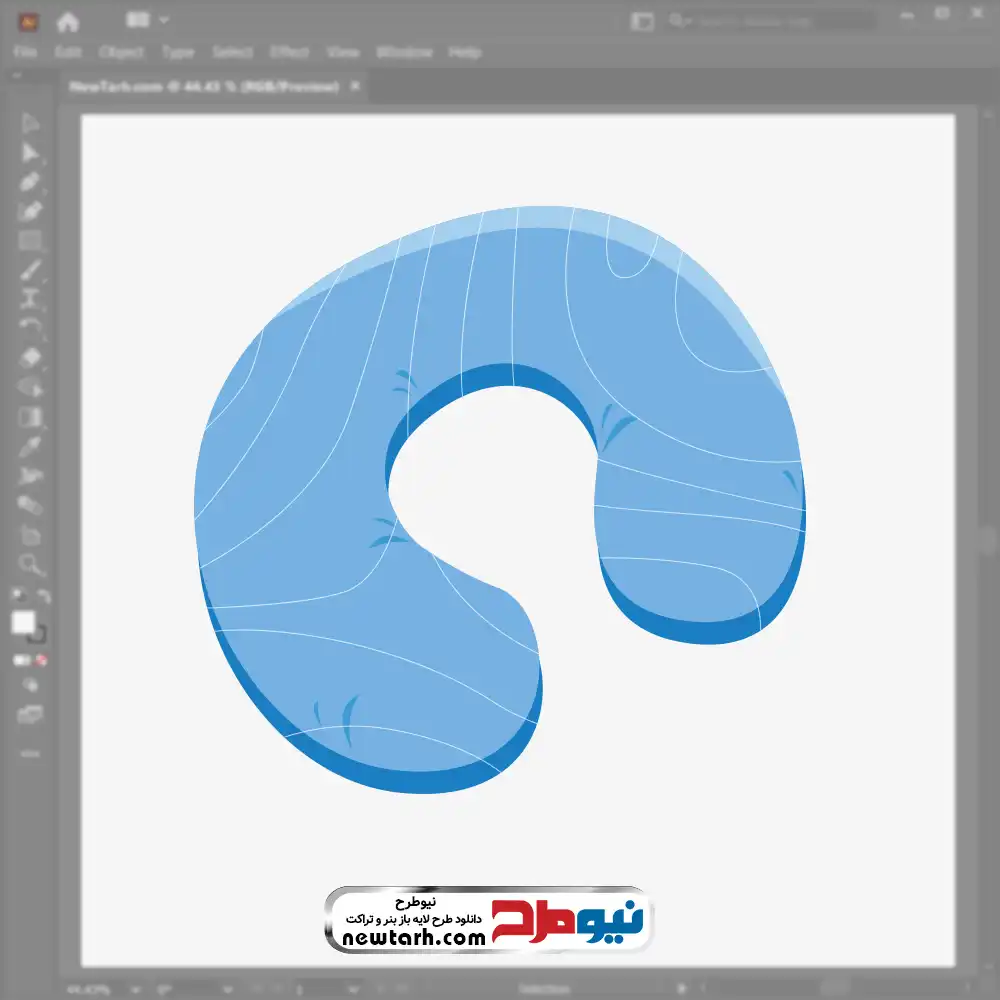1000x1000 pixels.
Task: Set fill to None
Action: pyautogui.click(x=42, y=660)
